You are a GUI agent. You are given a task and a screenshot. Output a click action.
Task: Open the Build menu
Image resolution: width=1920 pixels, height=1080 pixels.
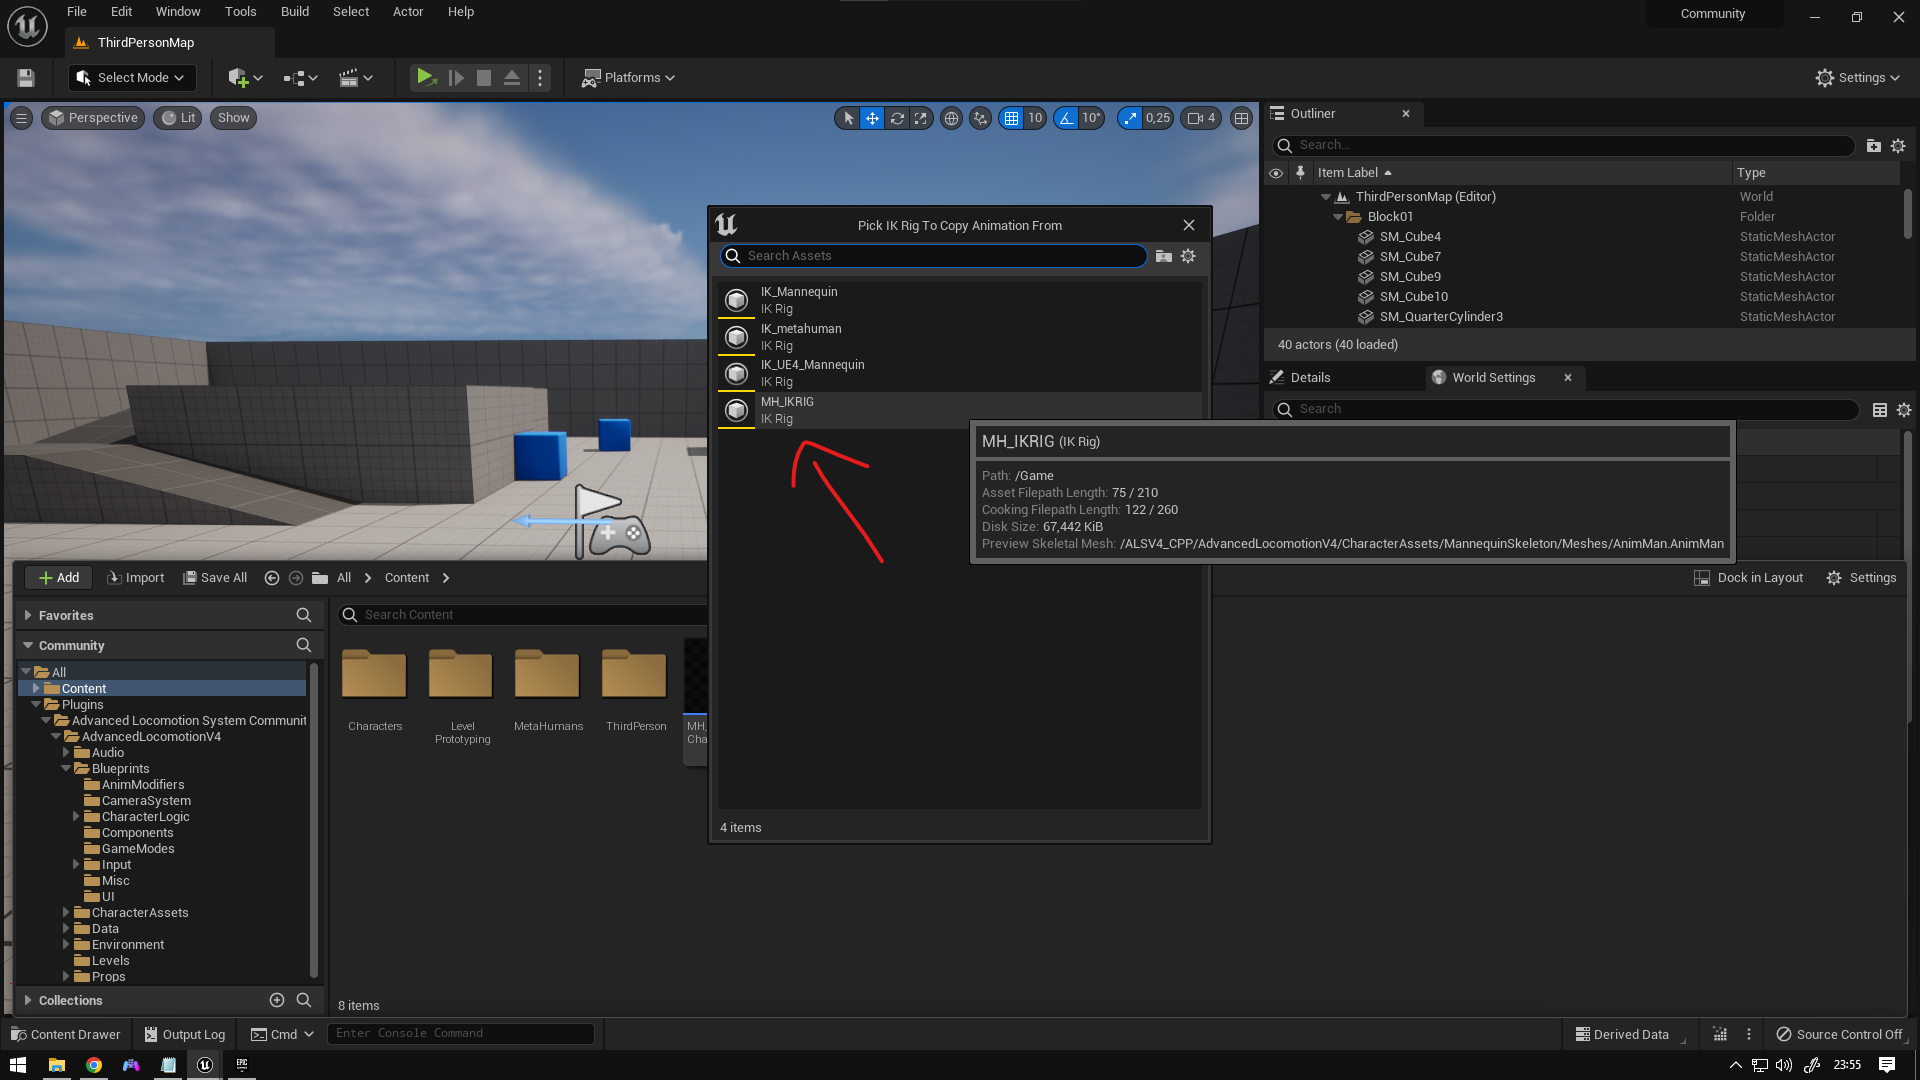click(x=294, y=12)
